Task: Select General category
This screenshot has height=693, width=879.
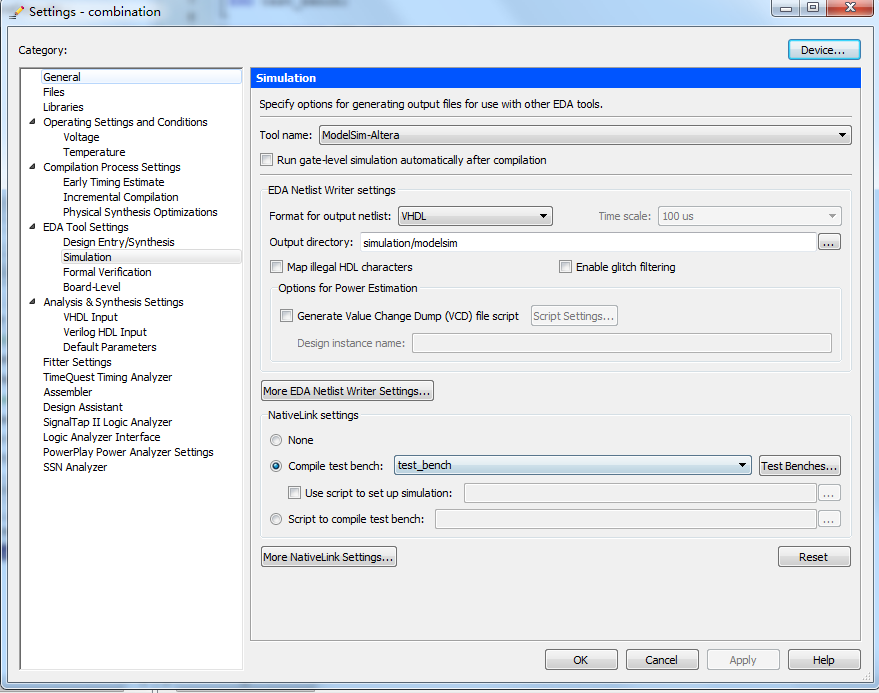Action: point(62,77)
